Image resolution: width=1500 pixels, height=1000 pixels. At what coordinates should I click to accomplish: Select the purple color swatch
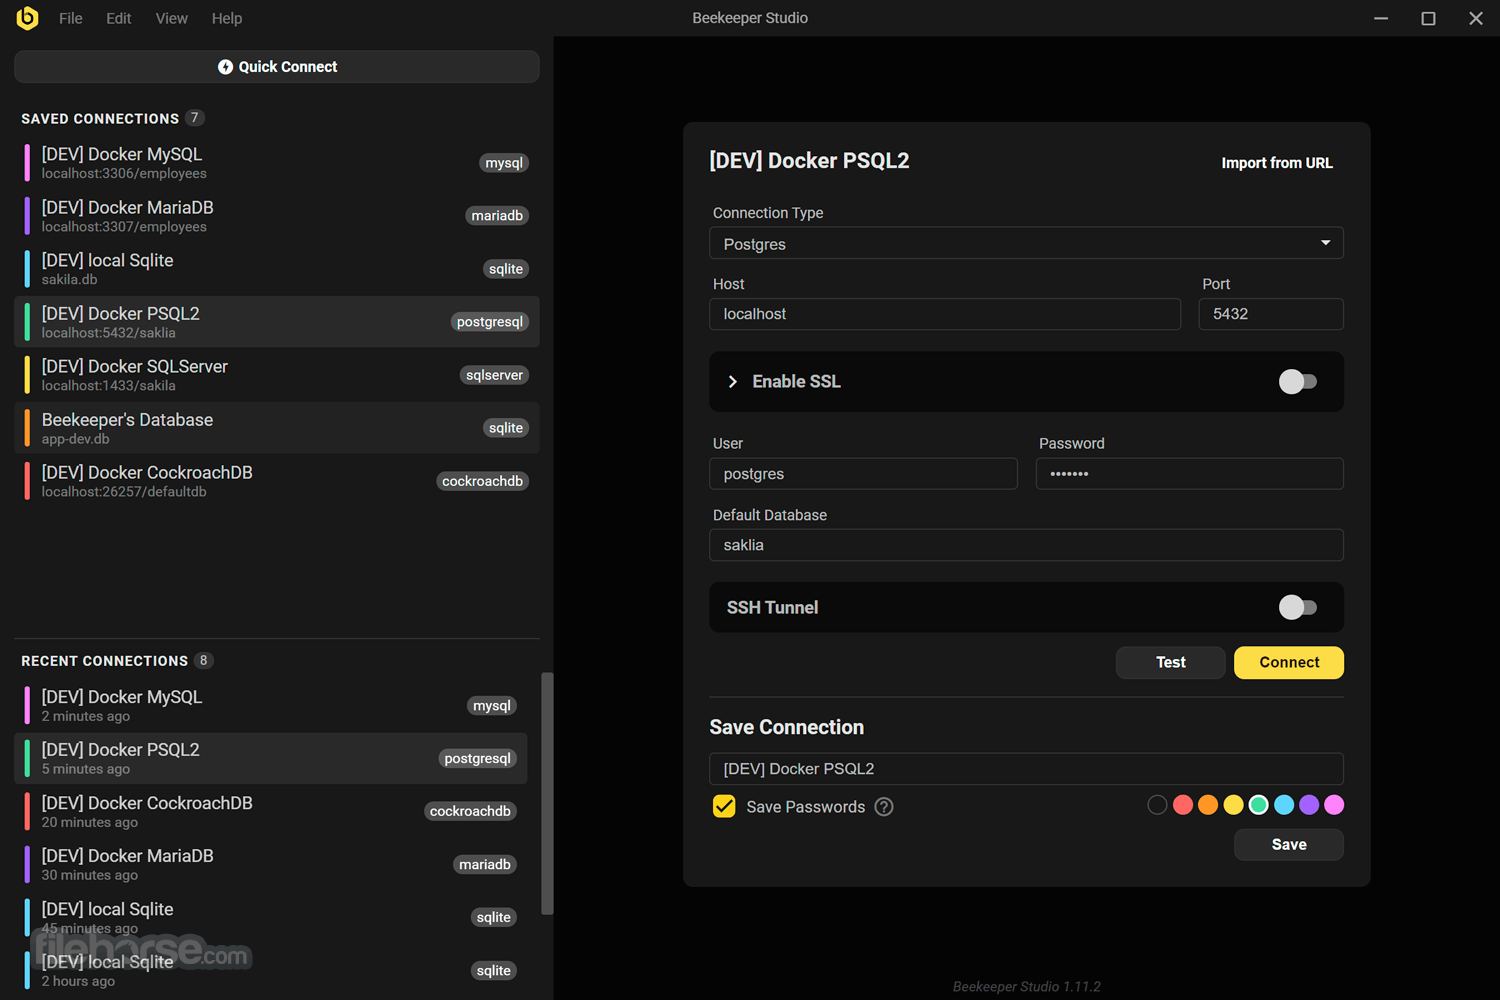(x=1309, y=805)
